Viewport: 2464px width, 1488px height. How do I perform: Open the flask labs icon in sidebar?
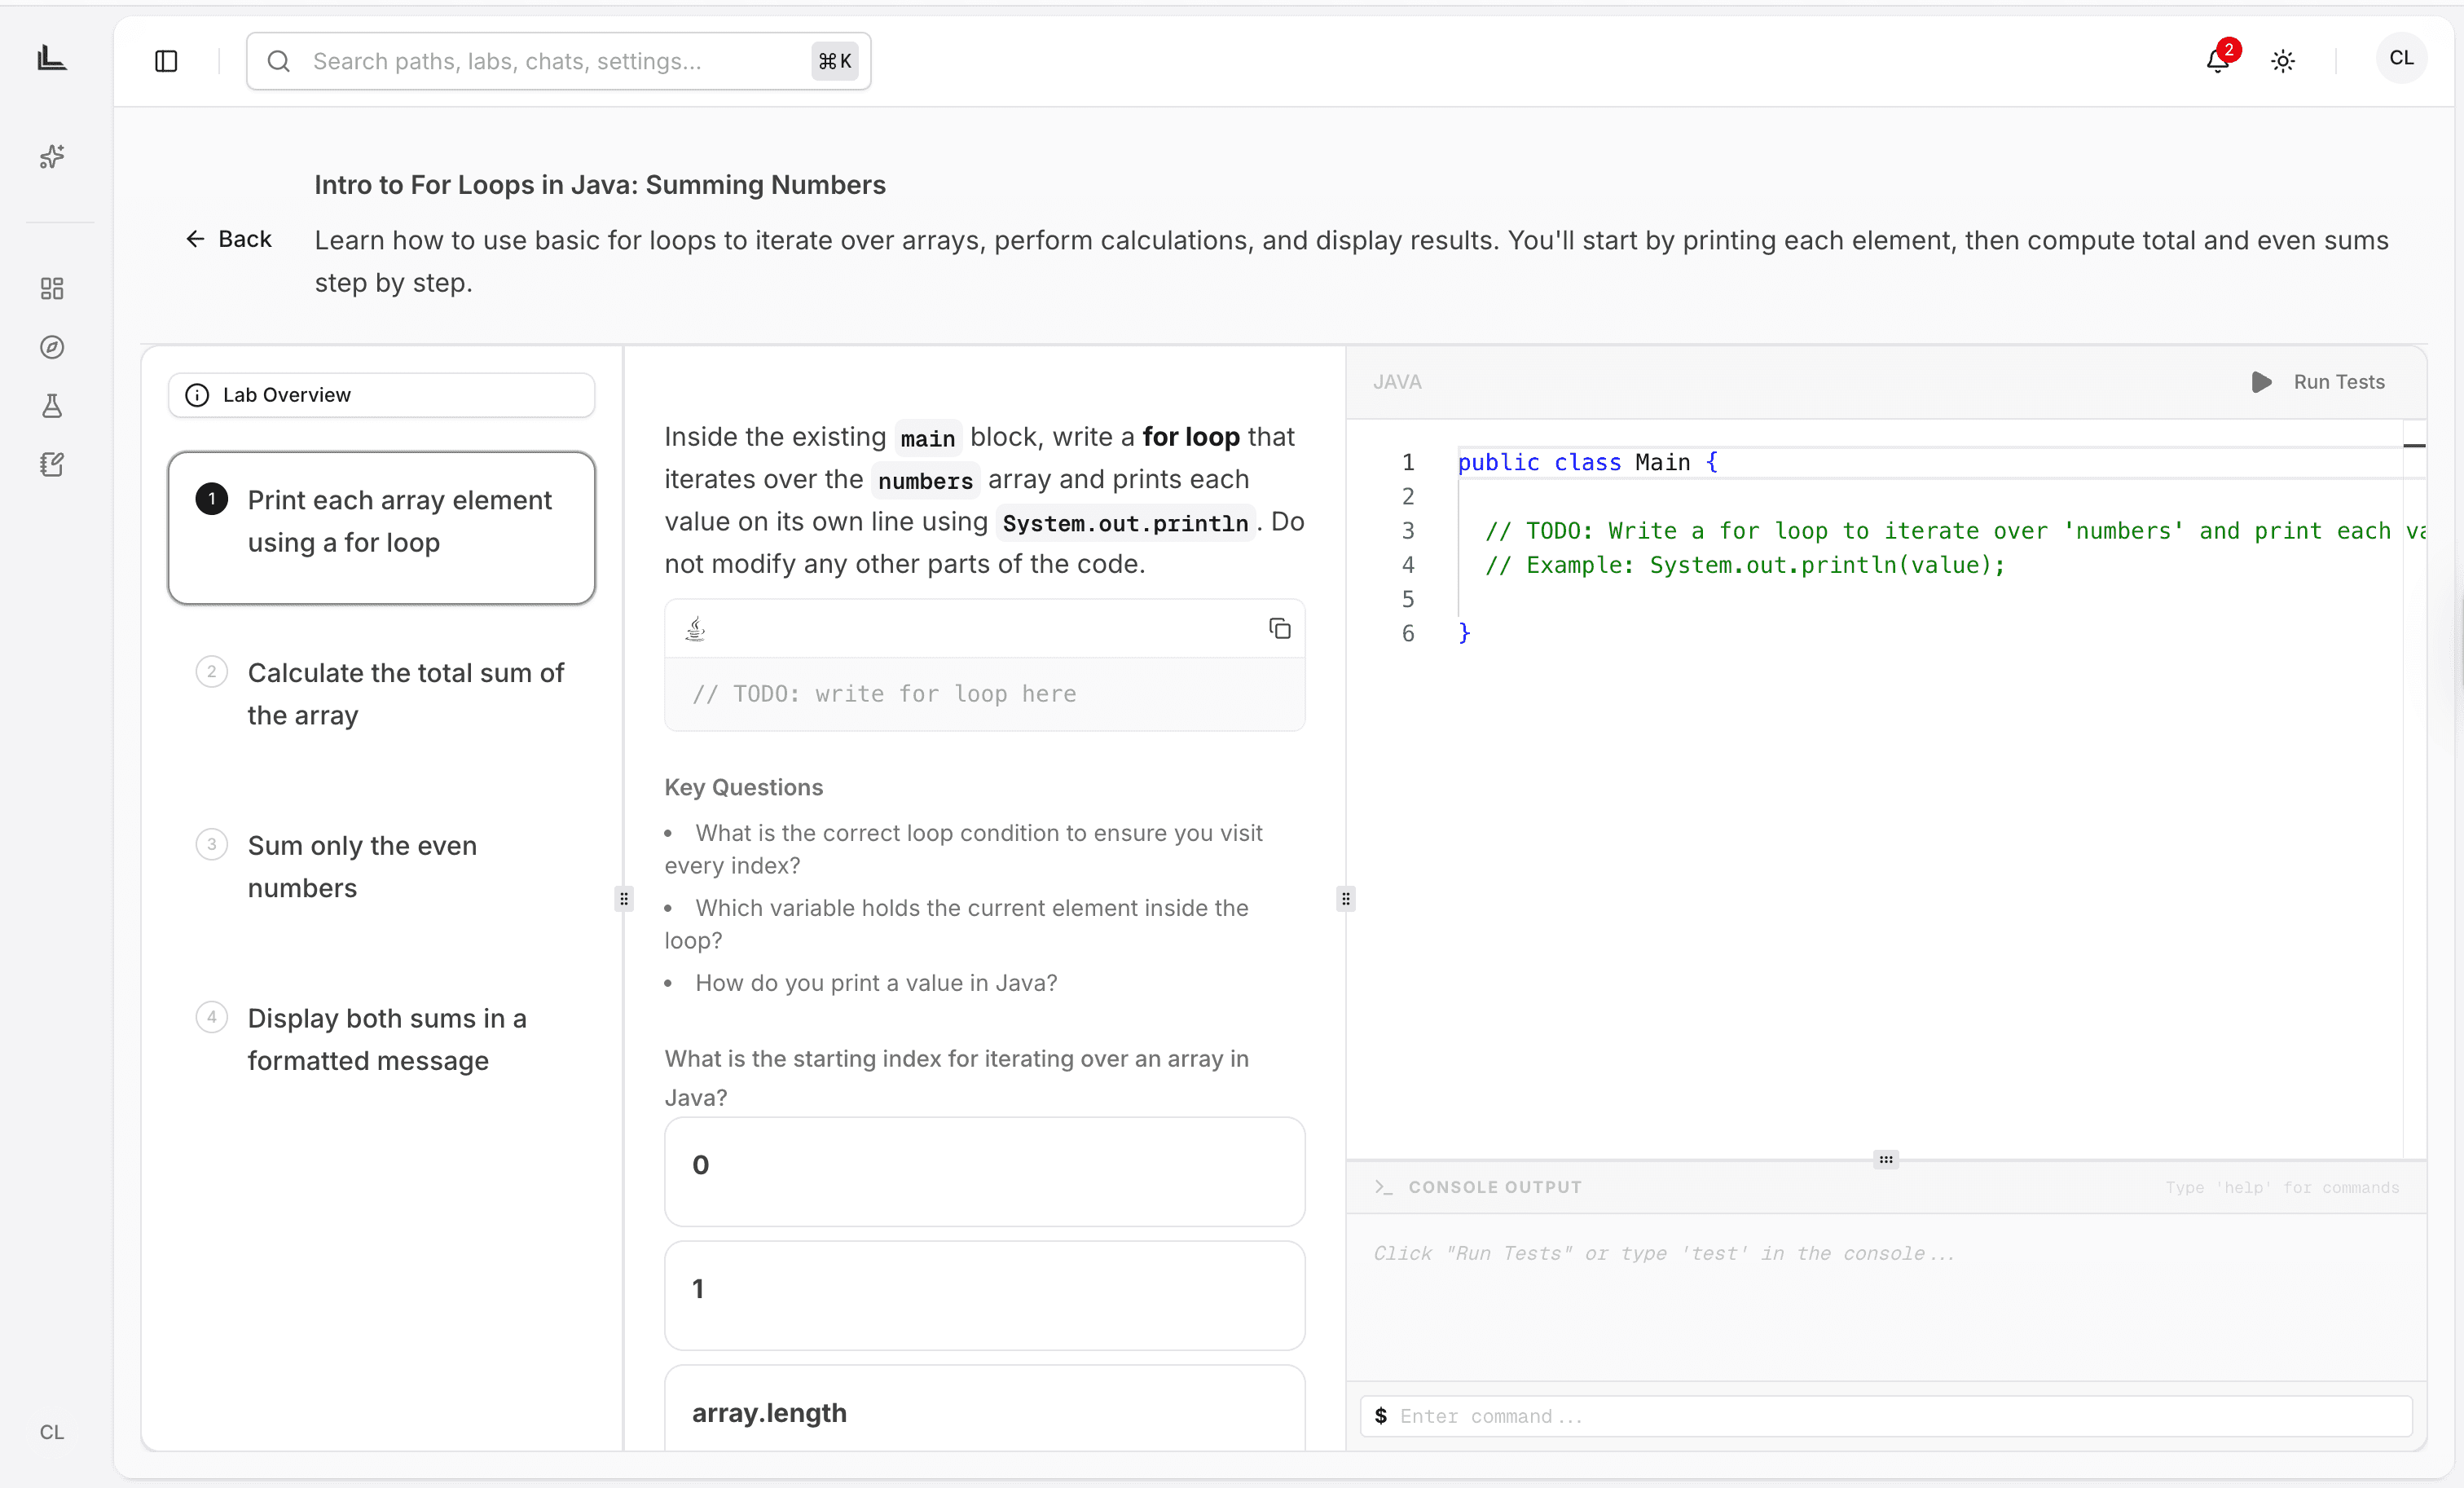52,406
